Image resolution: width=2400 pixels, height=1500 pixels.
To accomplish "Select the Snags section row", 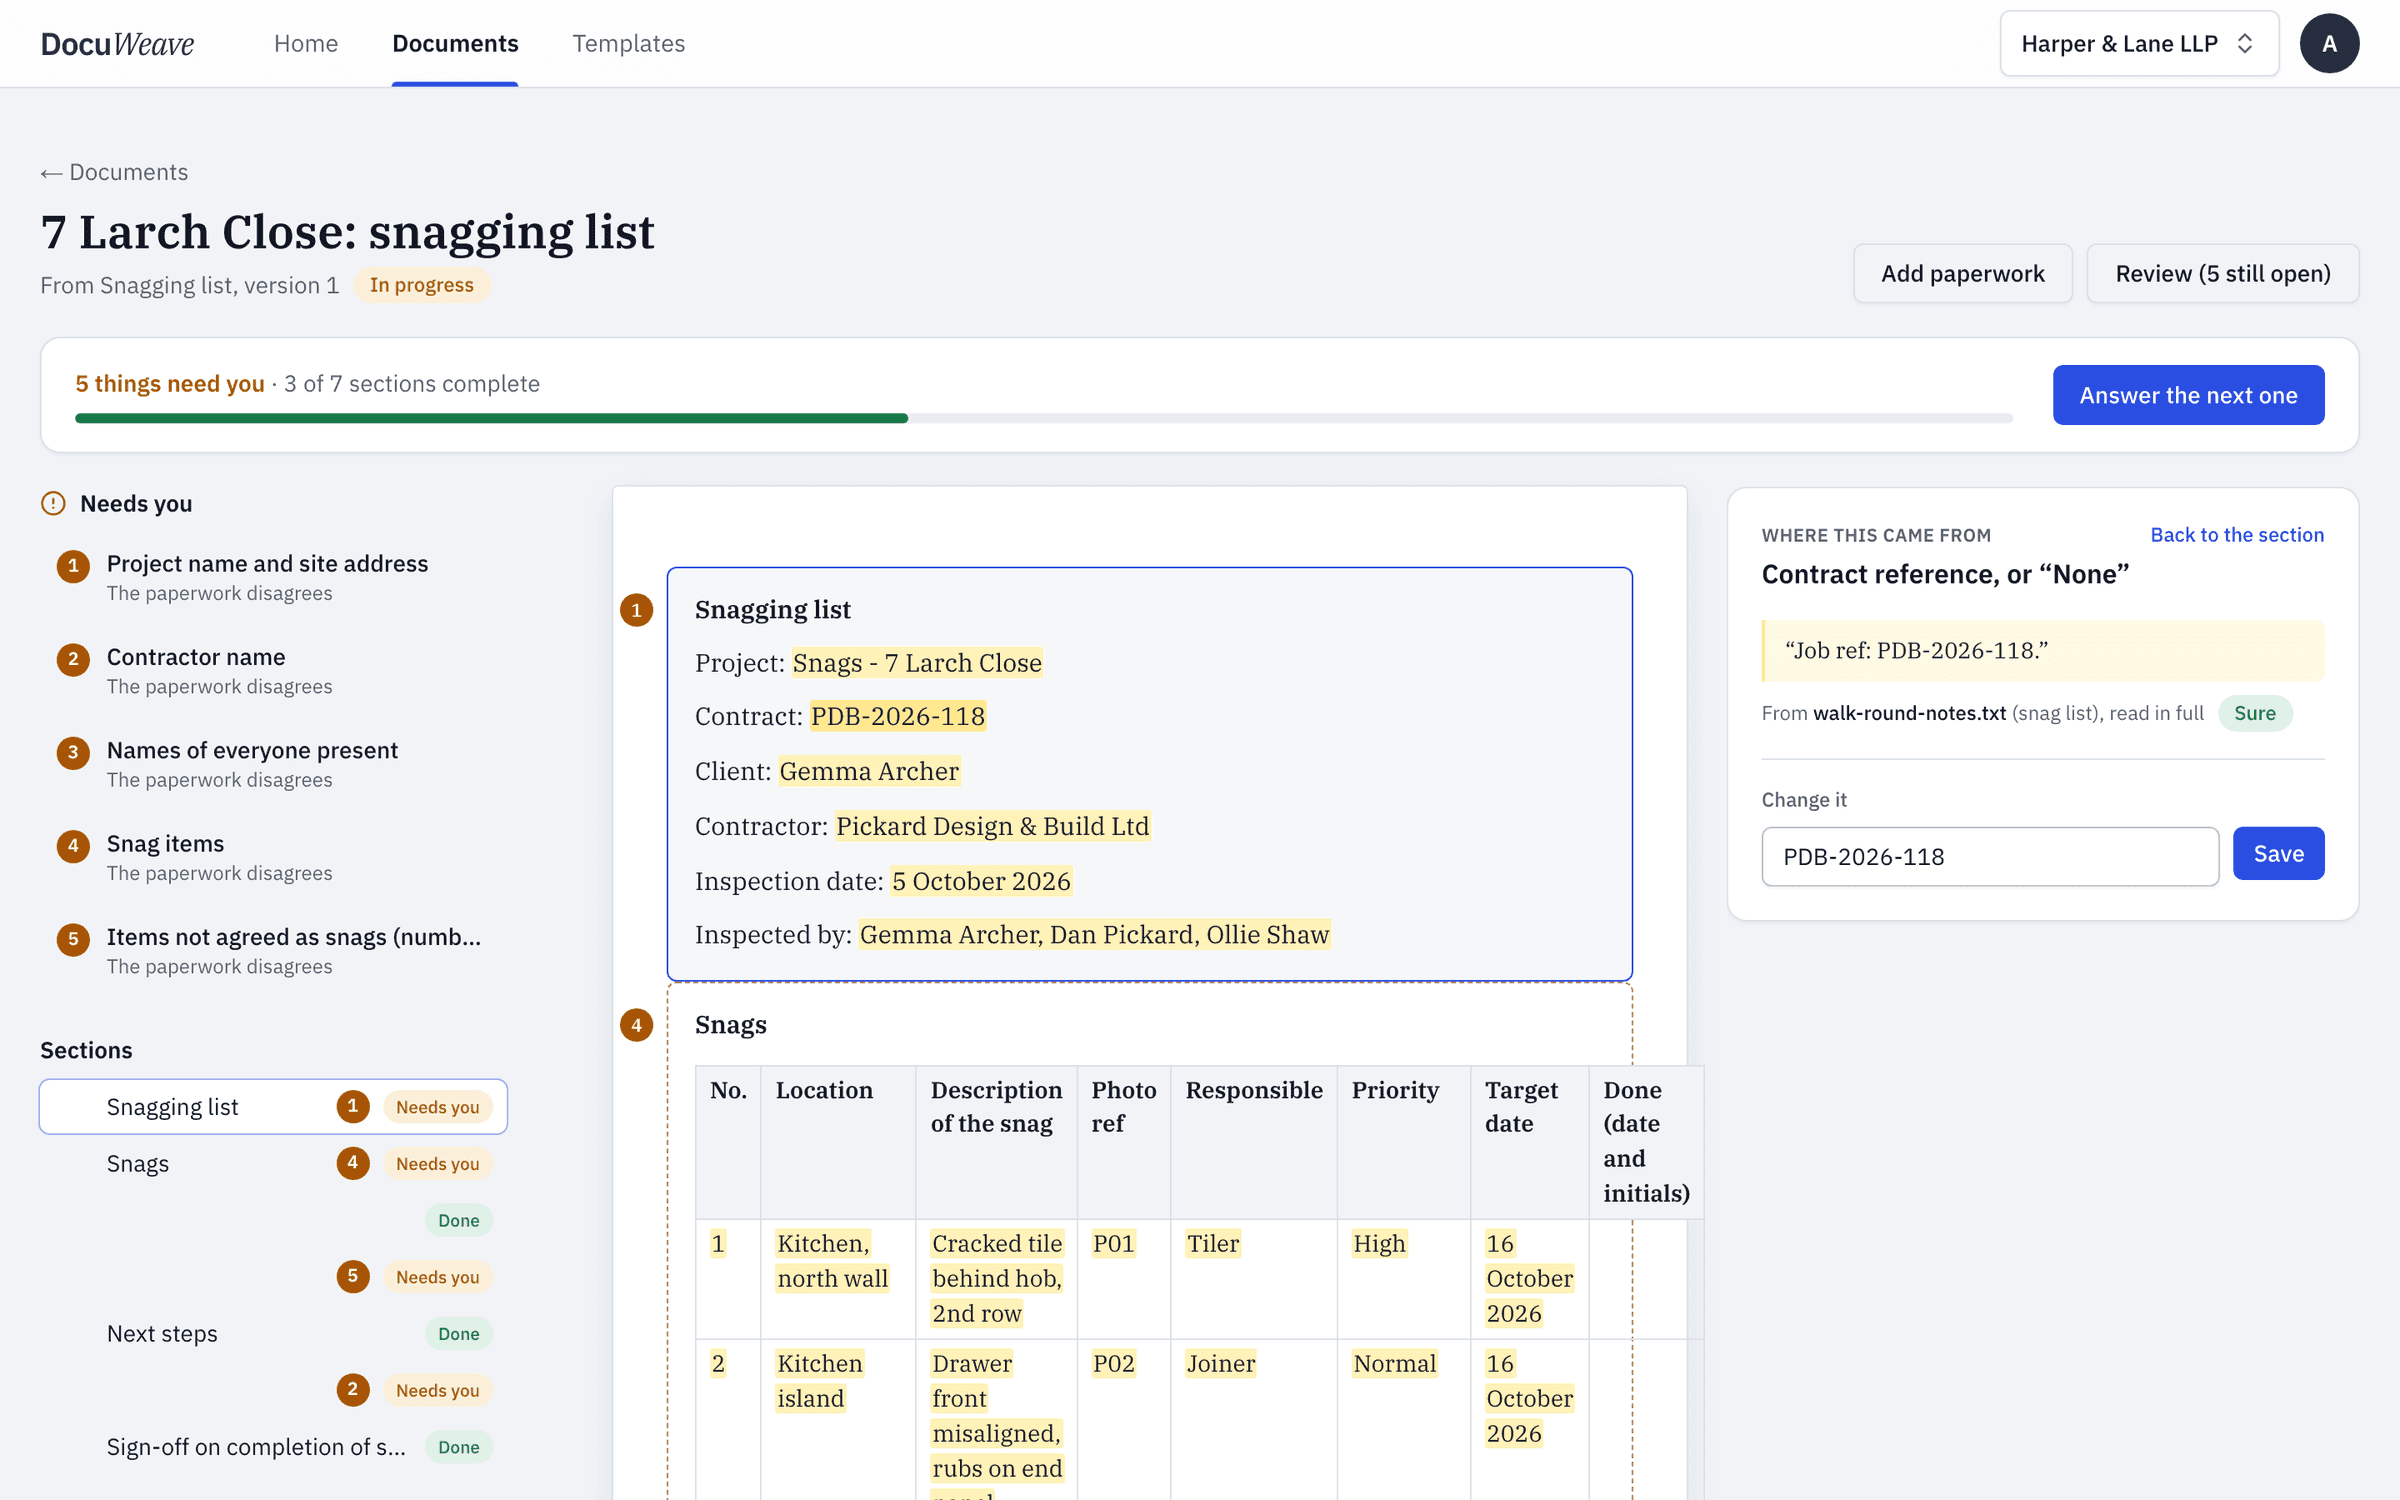I will point(273,1163).
